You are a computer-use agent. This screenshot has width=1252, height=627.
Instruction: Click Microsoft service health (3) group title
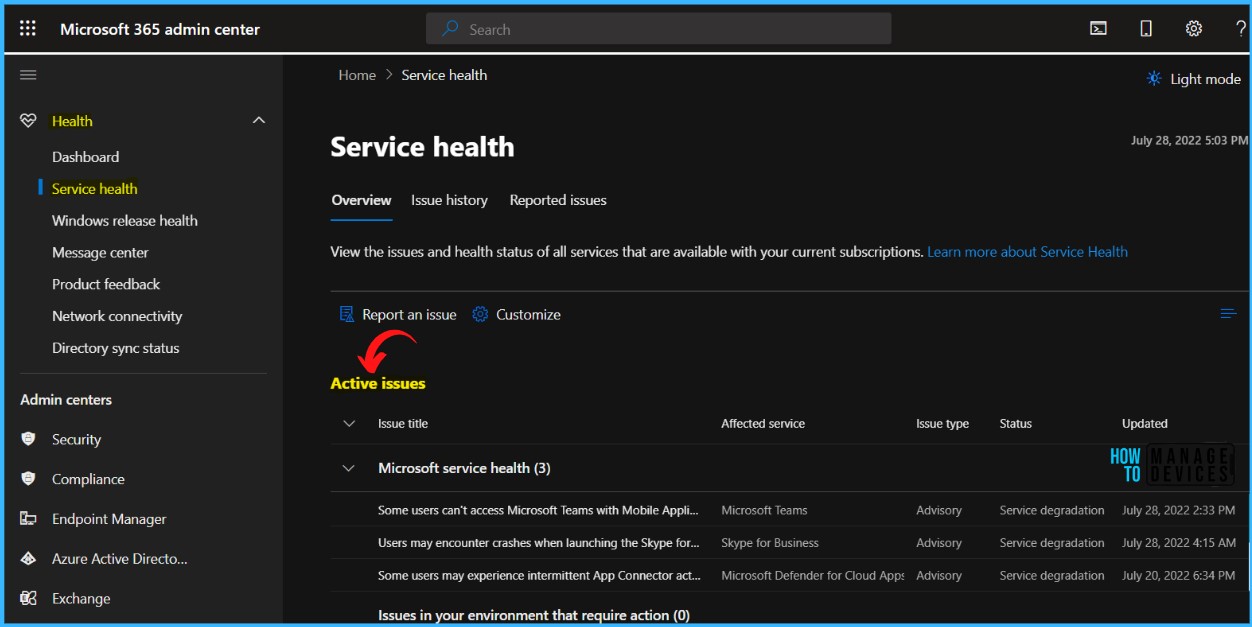(x=464, y=468)
